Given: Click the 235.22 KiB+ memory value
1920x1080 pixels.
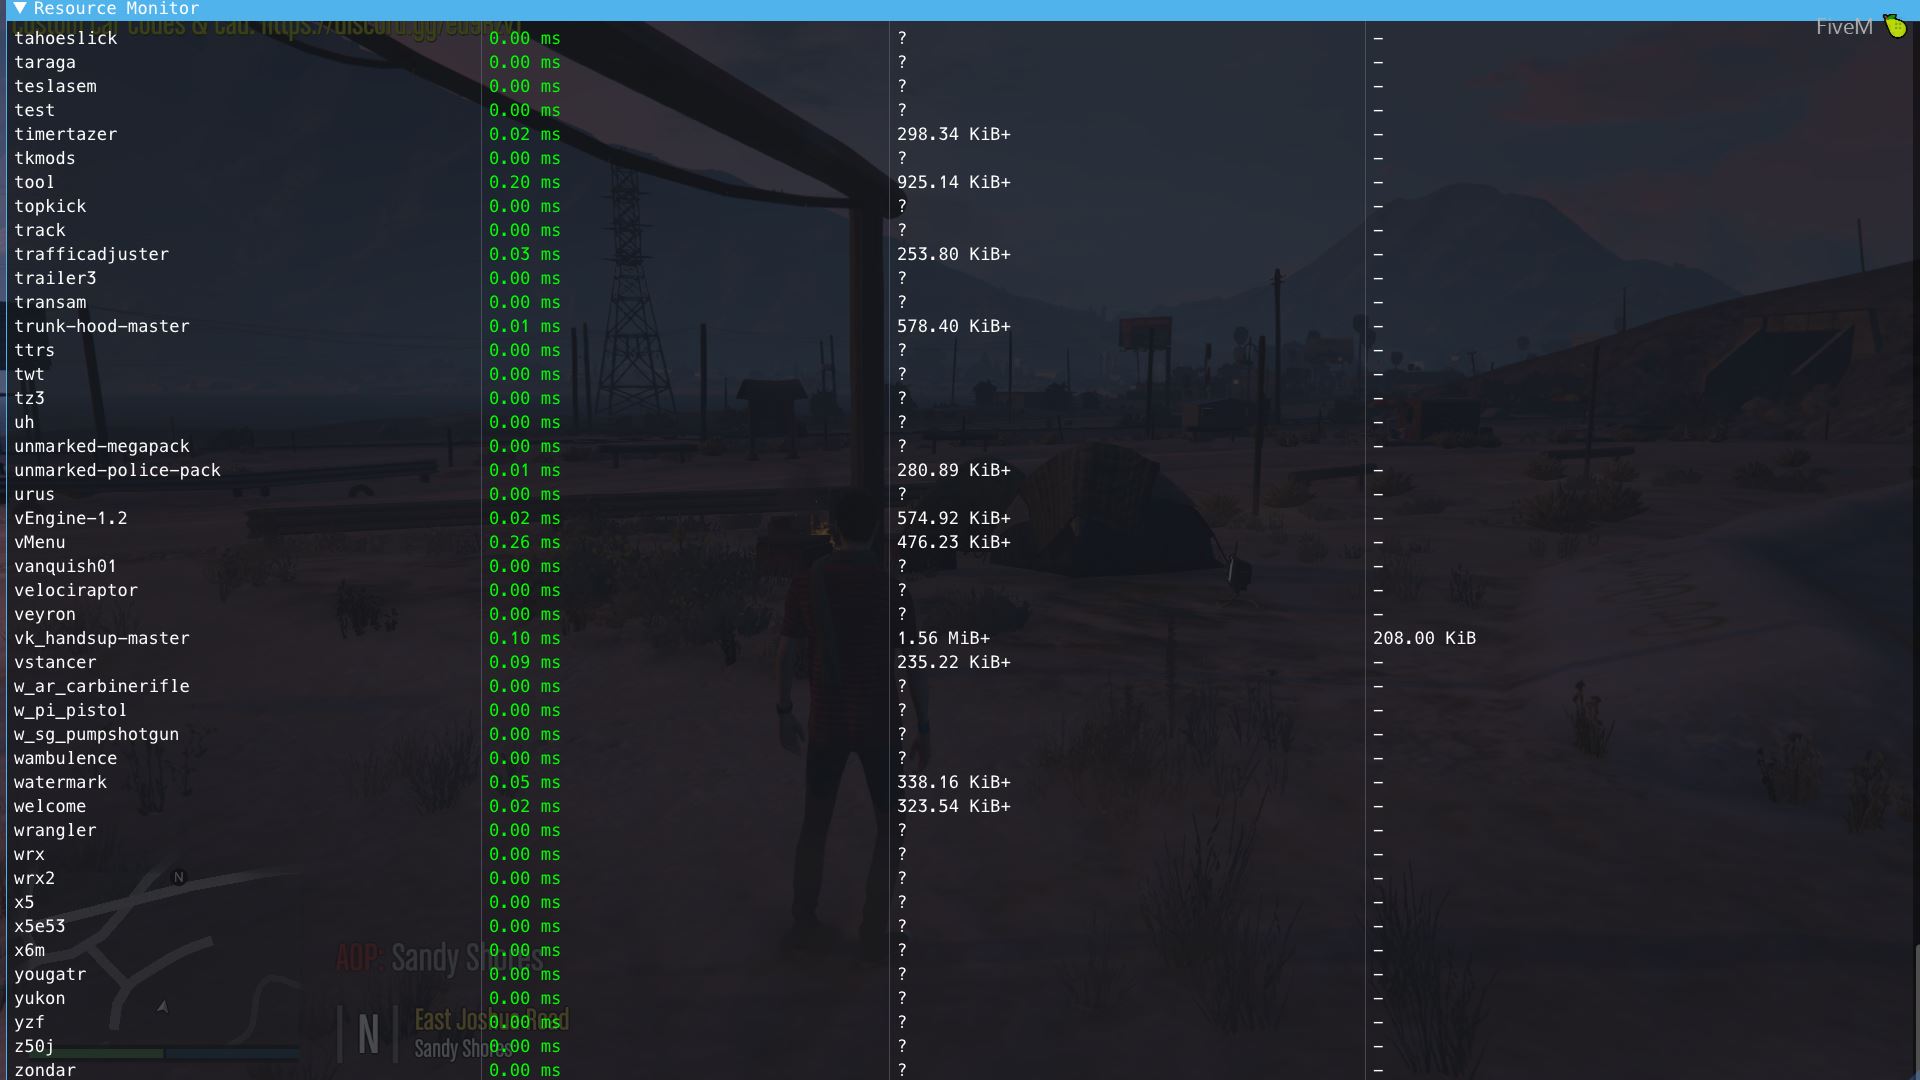Looking at the screenshot, I should tap(954, 662).
